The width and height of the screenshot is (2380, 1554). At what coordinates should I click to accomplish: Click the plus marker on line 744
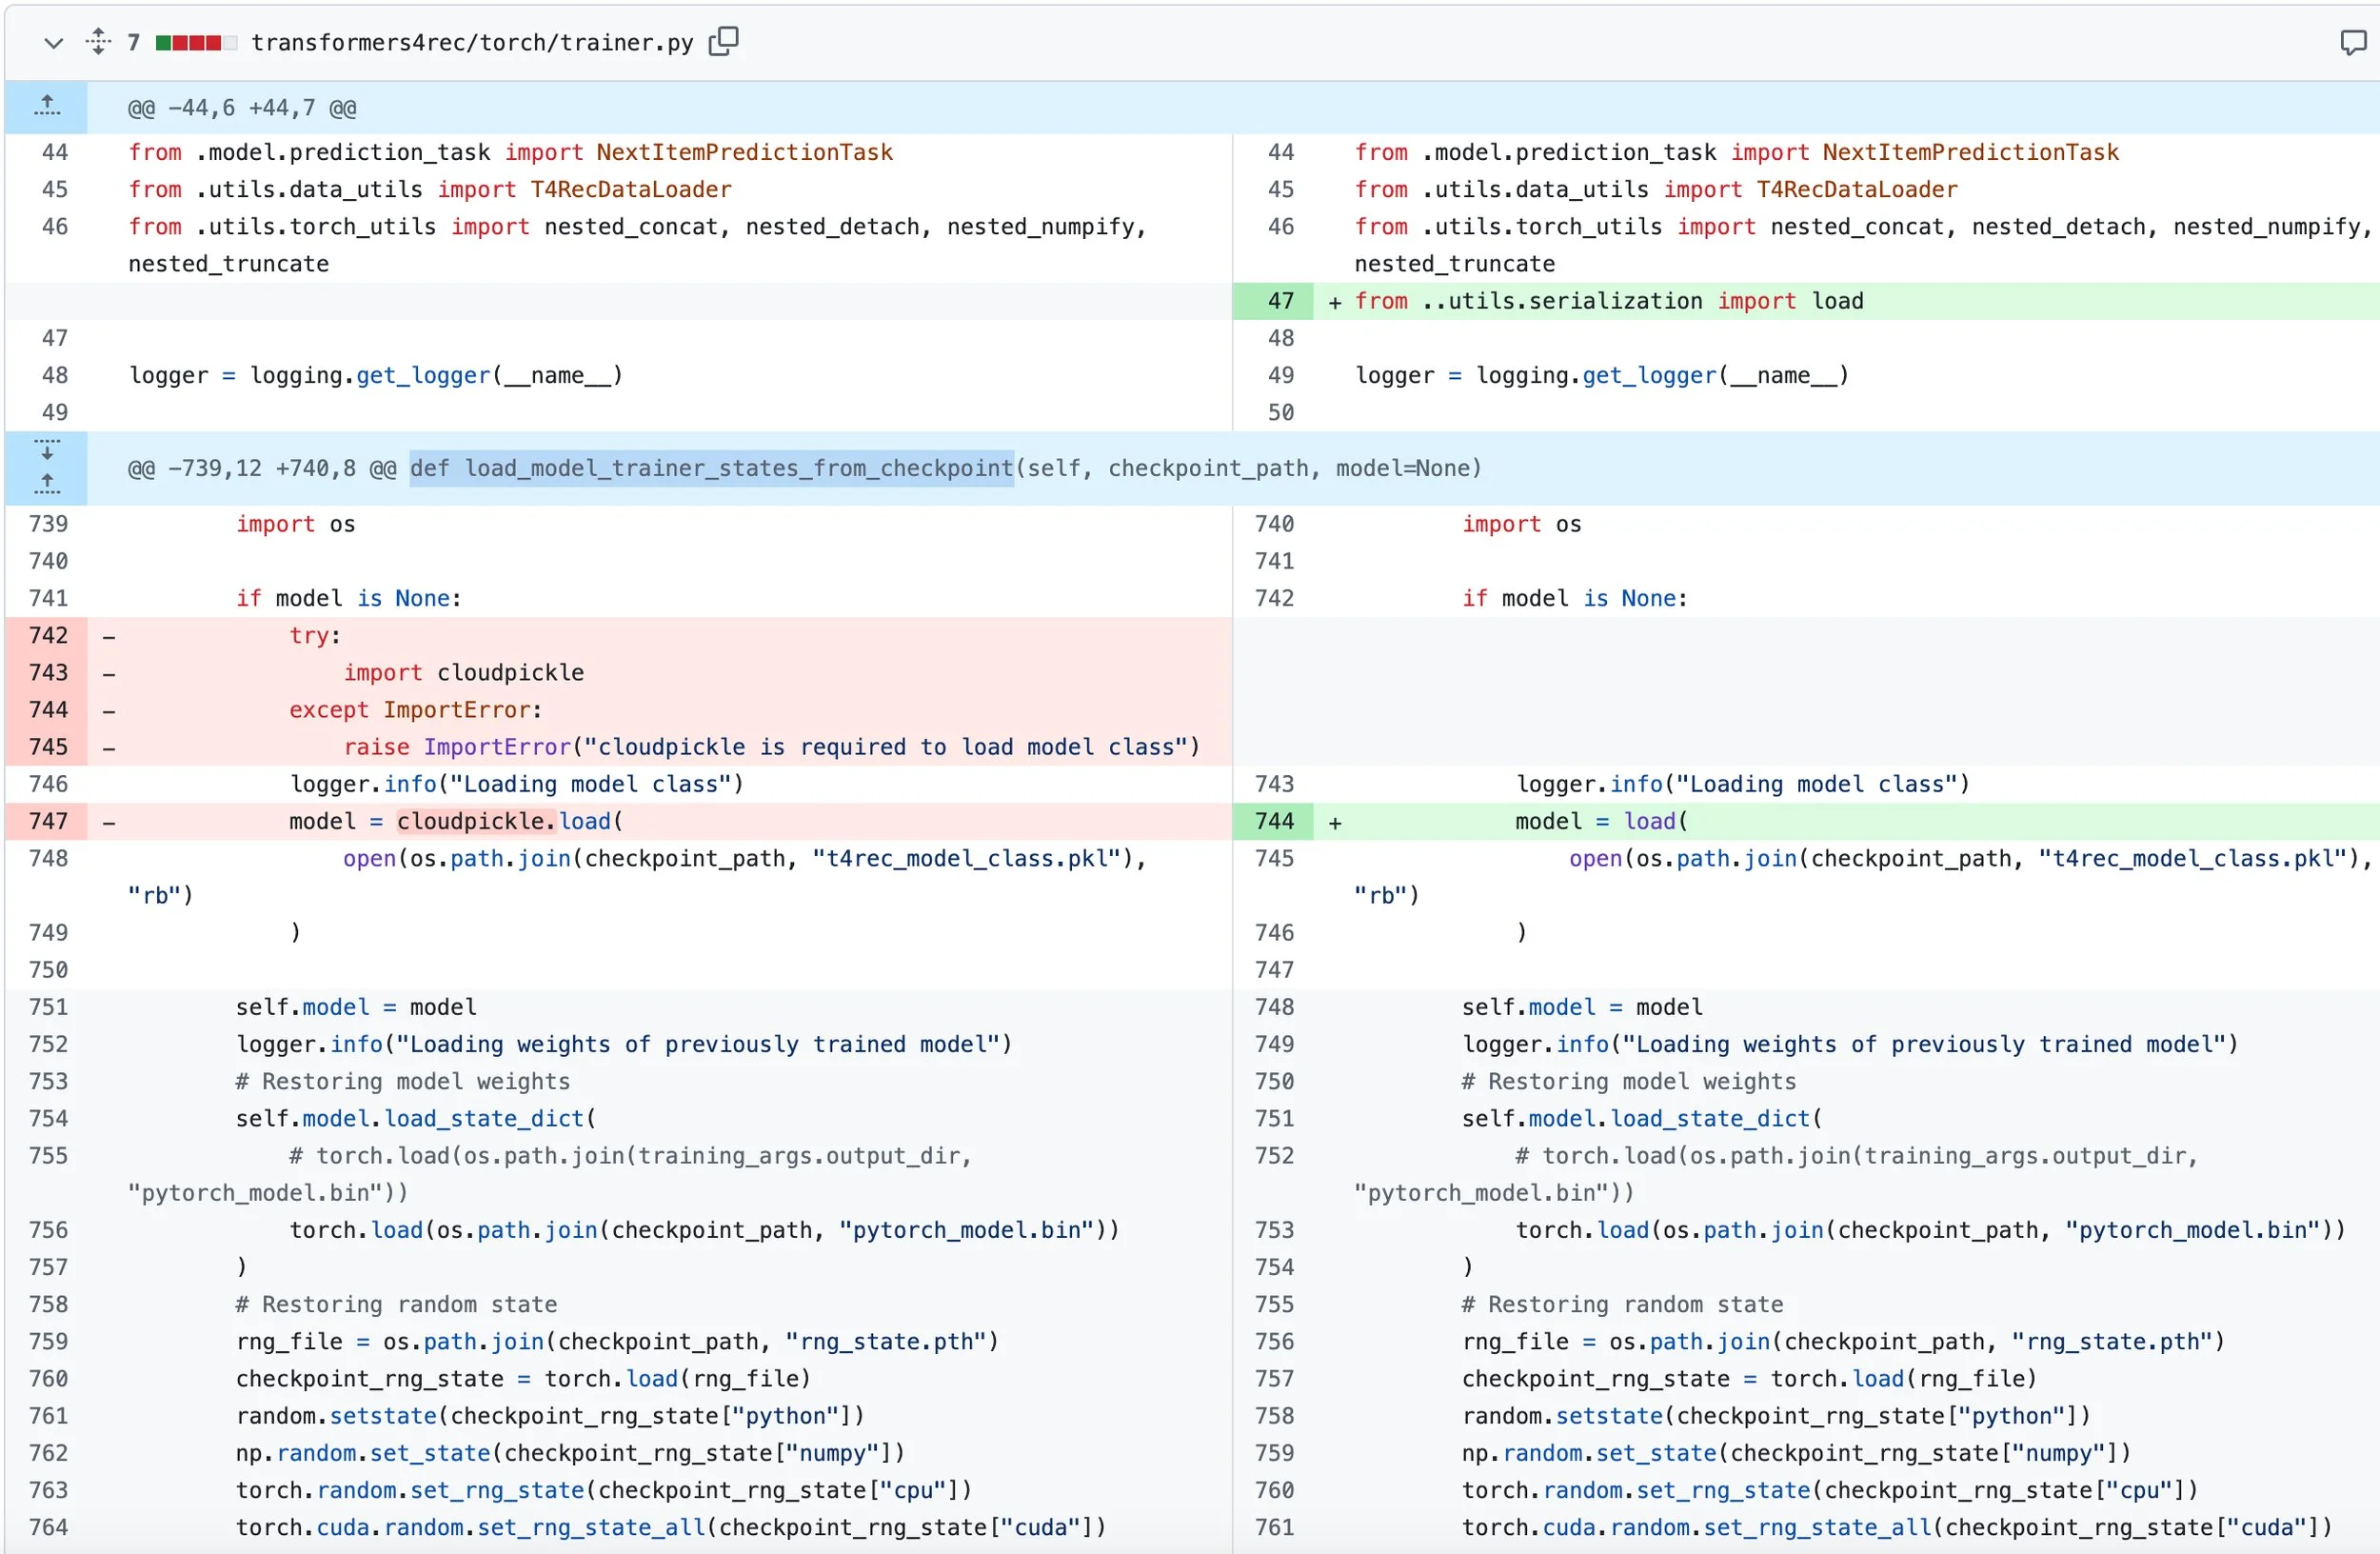(1335, 823)
